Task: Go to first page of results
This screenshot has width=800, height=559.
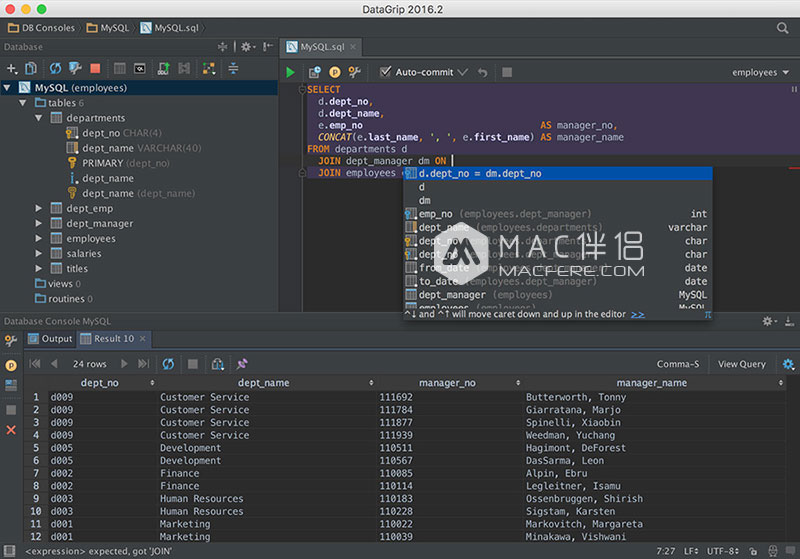Action: 35,364
